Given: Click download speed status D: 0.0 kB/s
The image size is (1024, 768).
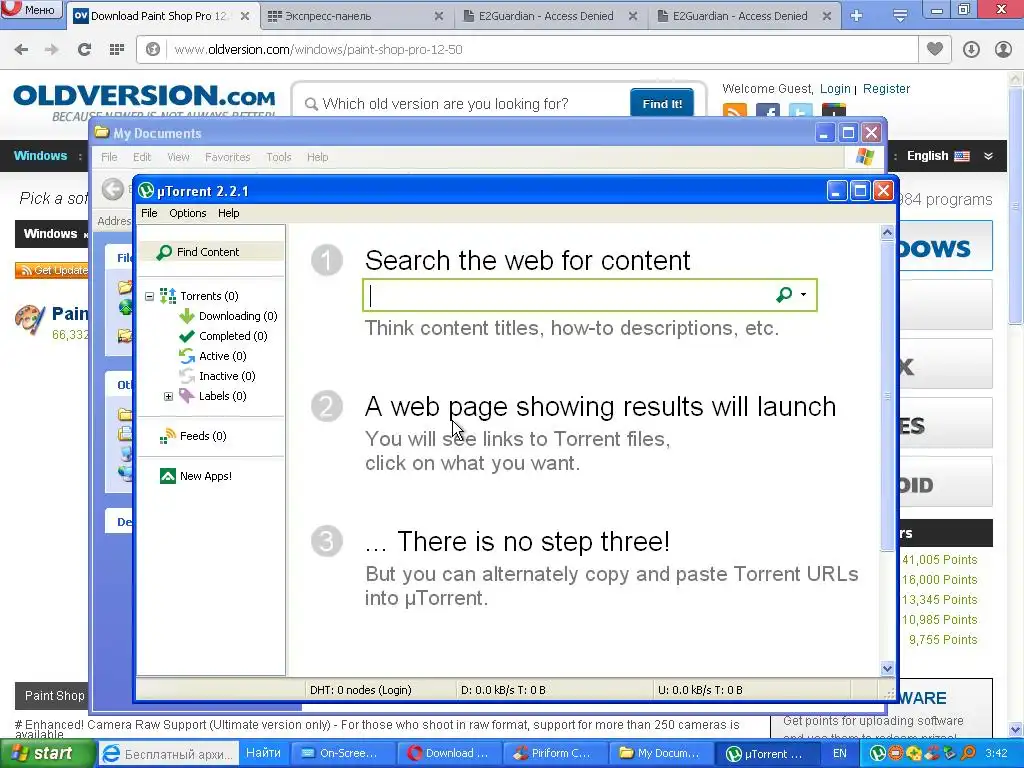Looking at the screenshot, I should point(503,690).
